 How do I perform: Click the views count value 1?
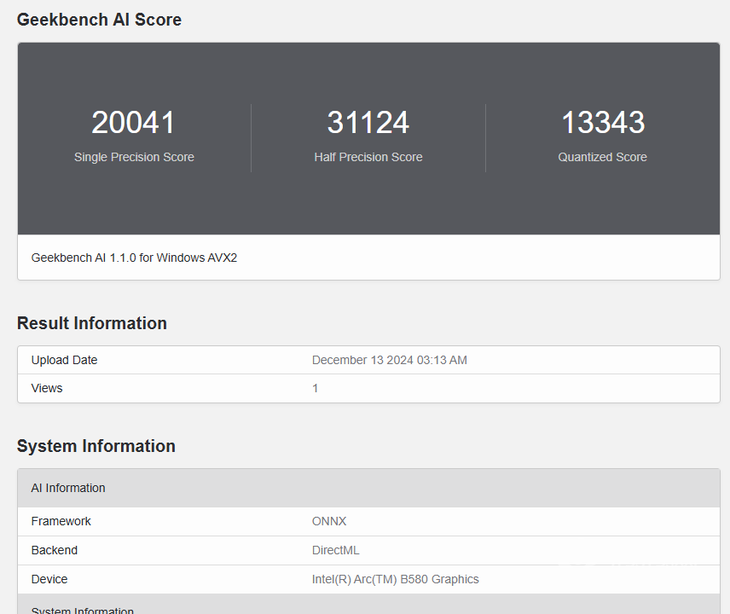tap(315, 388)
